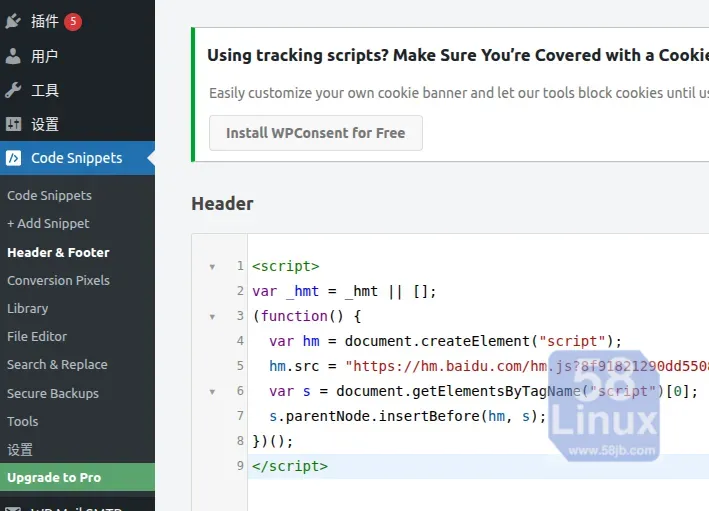
Task: Click the s.parentNode.insertBefore line 7
Action: click(x=407, y=416)
